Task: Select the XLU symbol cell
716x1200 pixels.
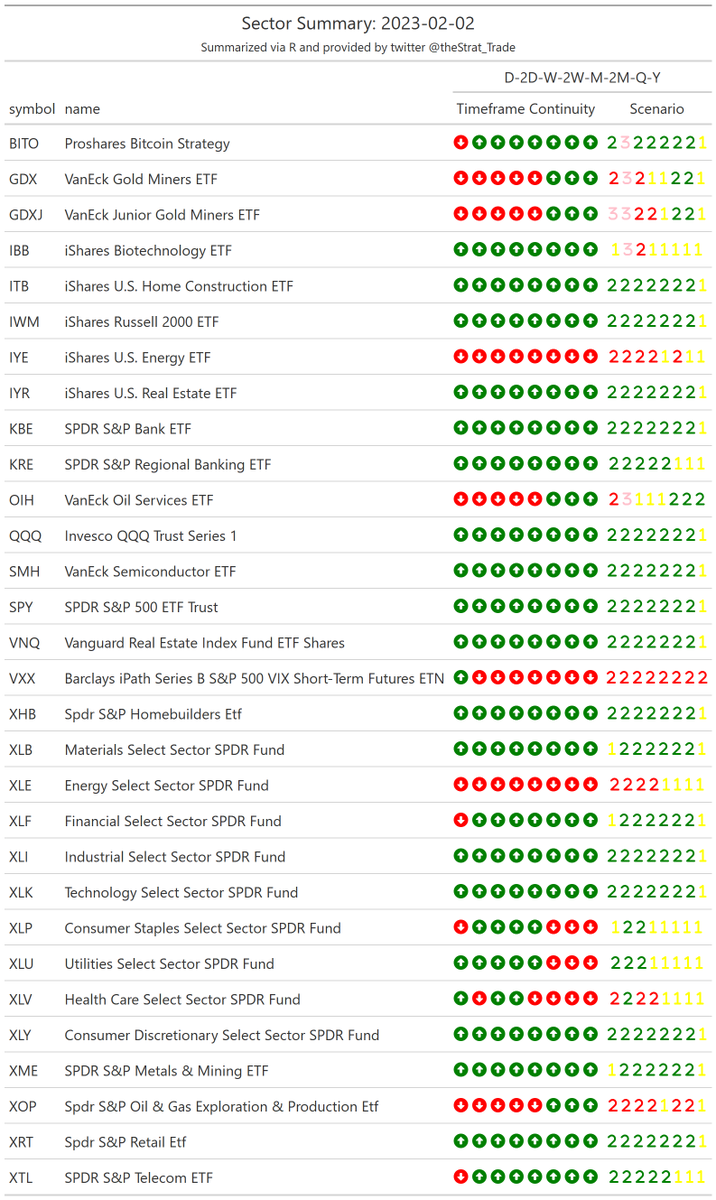Action: 21,964
